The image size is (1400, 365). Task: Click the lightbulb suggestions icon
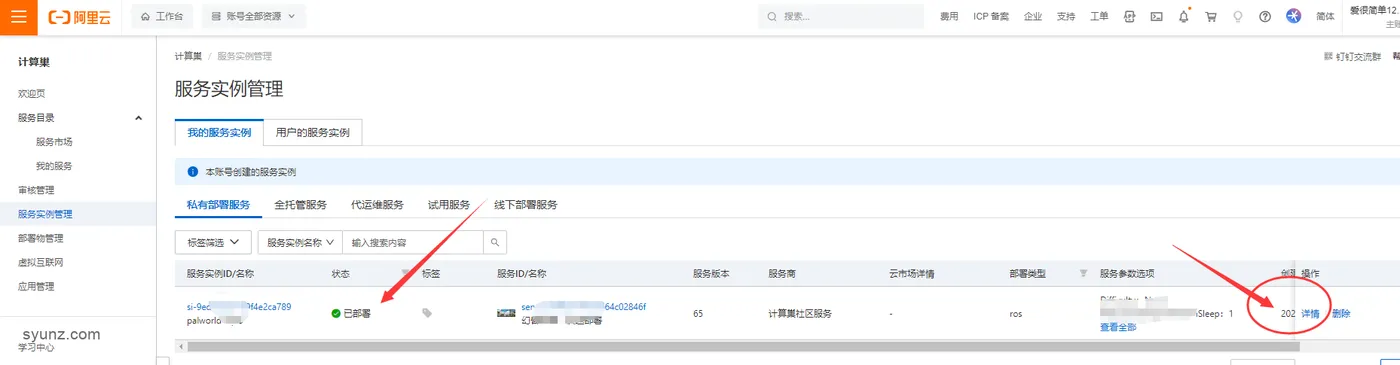tap(1238, 17)
